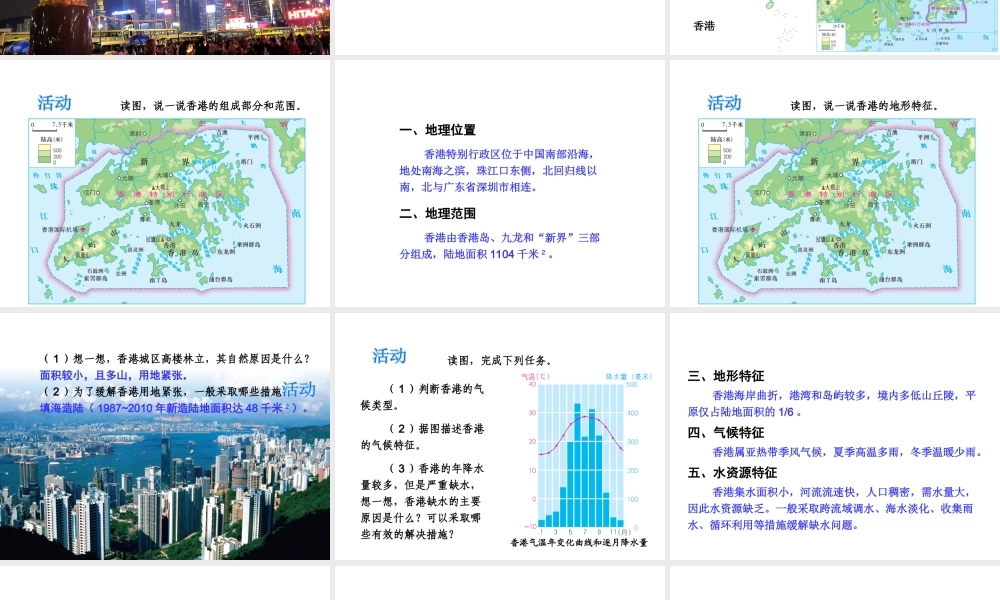This screenshot has height=600, width=1000.
Task: Select the heading 五、水资源特征
Action: click(732, 473)
